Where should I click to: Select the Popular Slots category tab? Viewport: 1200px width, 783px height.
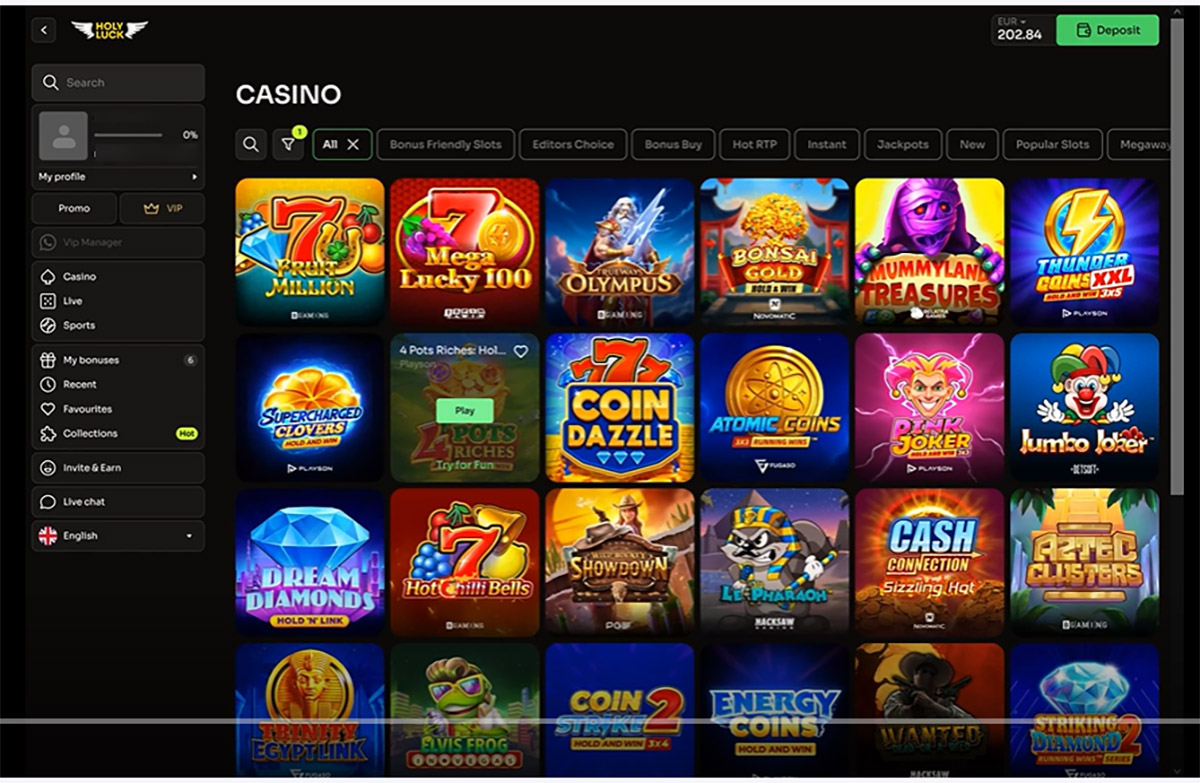1052,144
